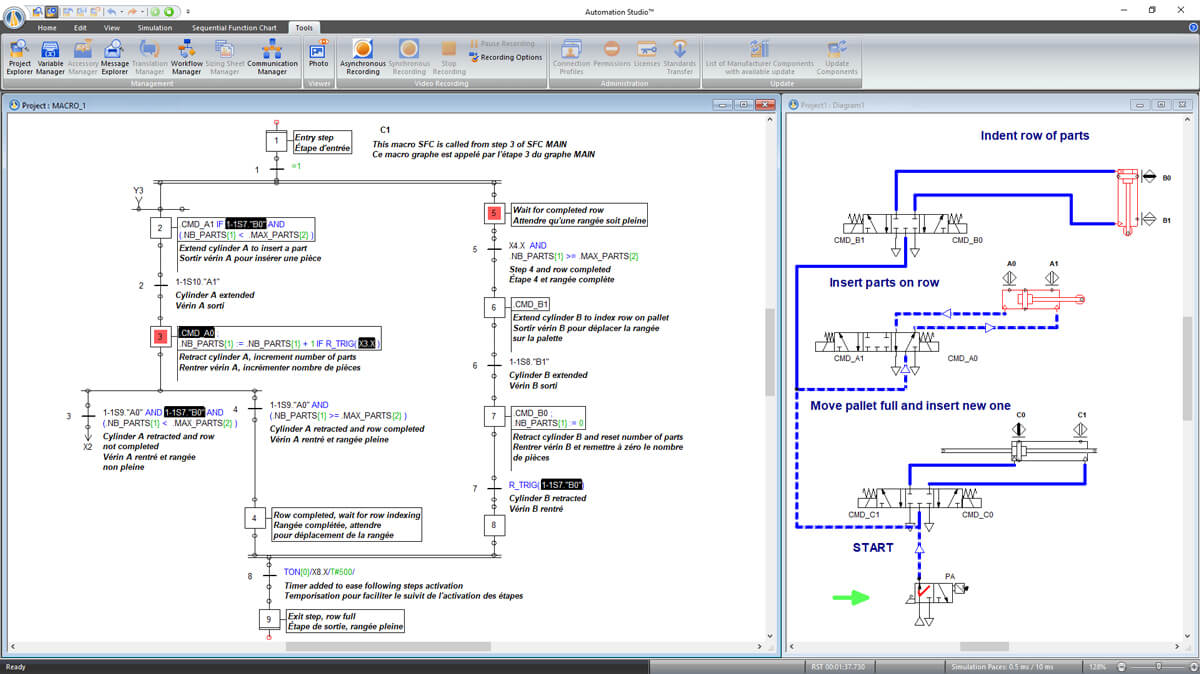The image size is (1200, 674).
Task: Minimize the MACRO_1 child window
Action: pyautogui.click(x=722, y=104)
